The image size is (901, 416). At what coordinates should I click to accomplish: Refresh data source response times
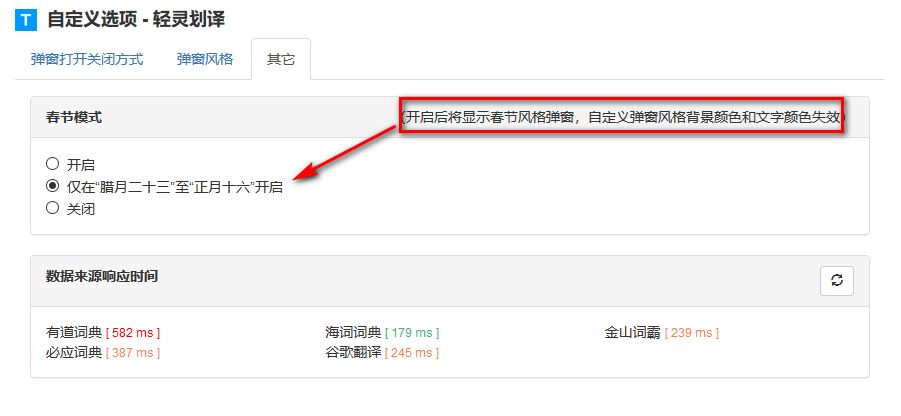tap(837, 281)
